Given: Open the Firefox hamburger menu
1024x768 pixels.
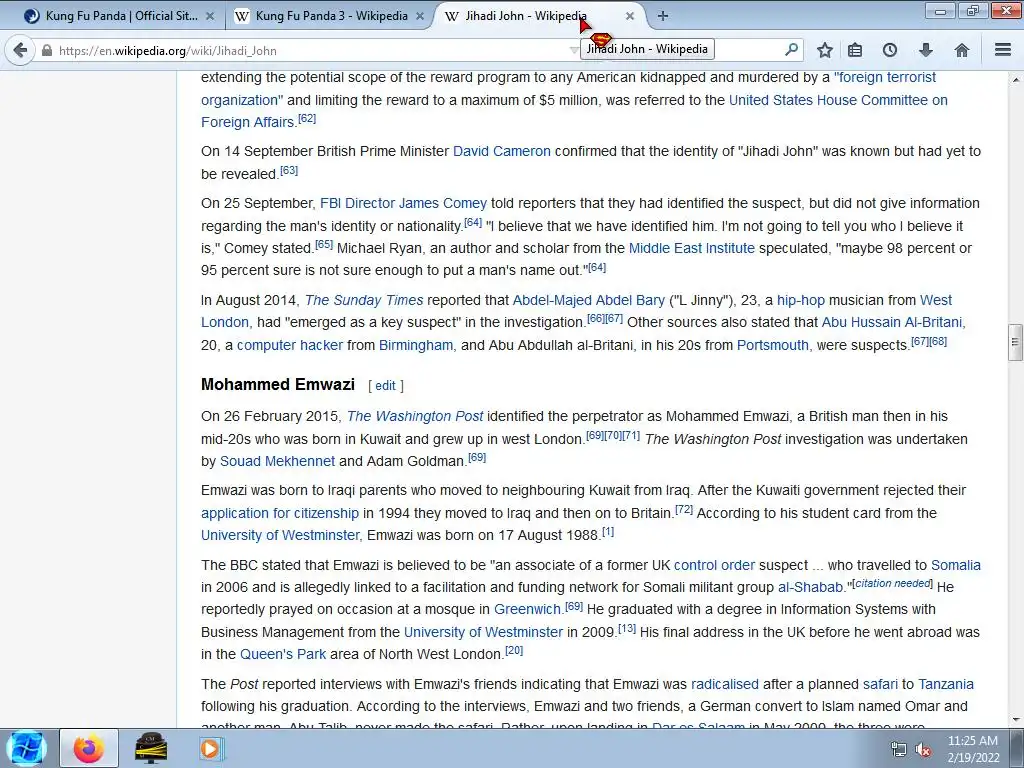Looking at the screenshot, I should (x=1003, y=50).
